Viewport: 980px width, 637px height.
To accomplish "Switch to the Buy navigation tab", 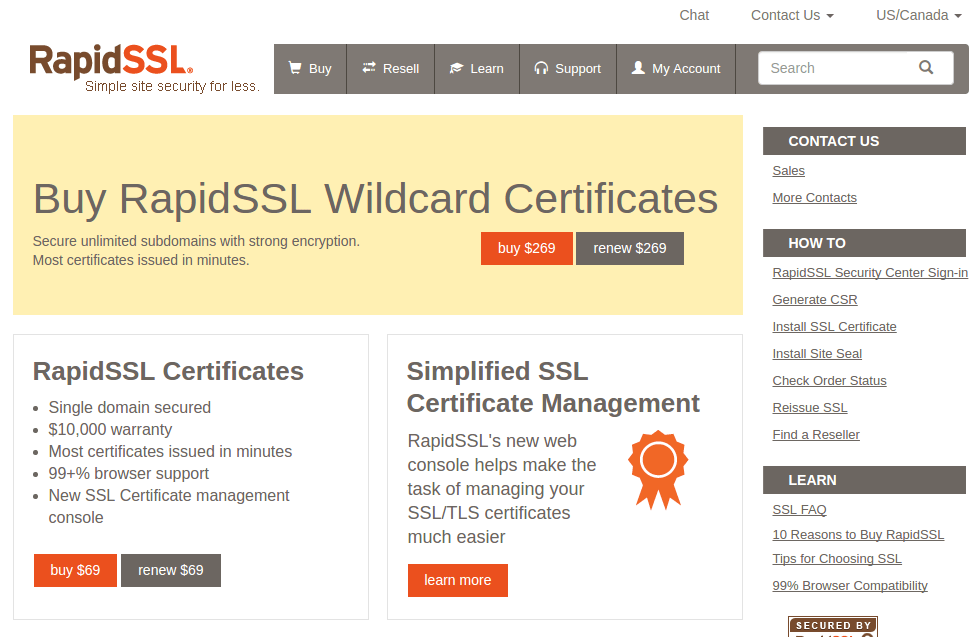I will point(310,68).
